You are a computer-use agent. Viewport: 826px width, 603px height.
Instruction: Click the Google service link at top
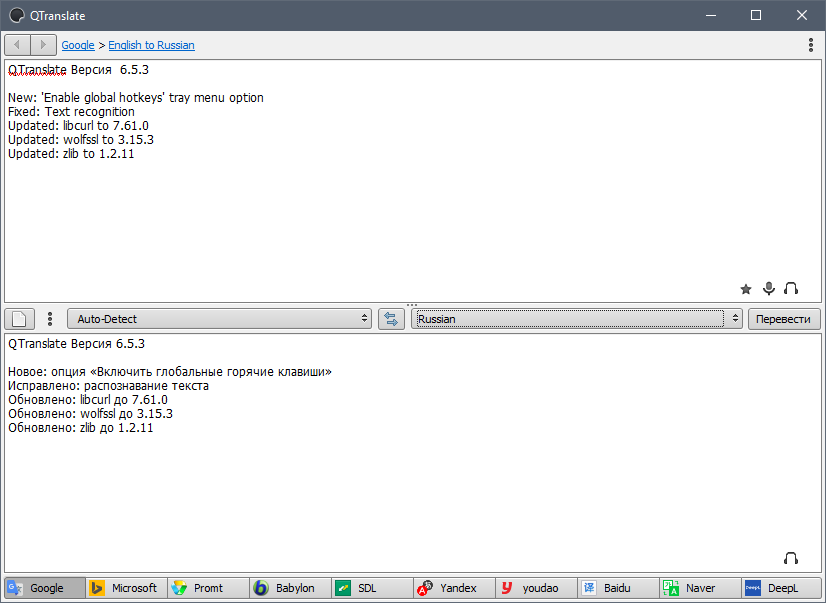coord(78,45)
